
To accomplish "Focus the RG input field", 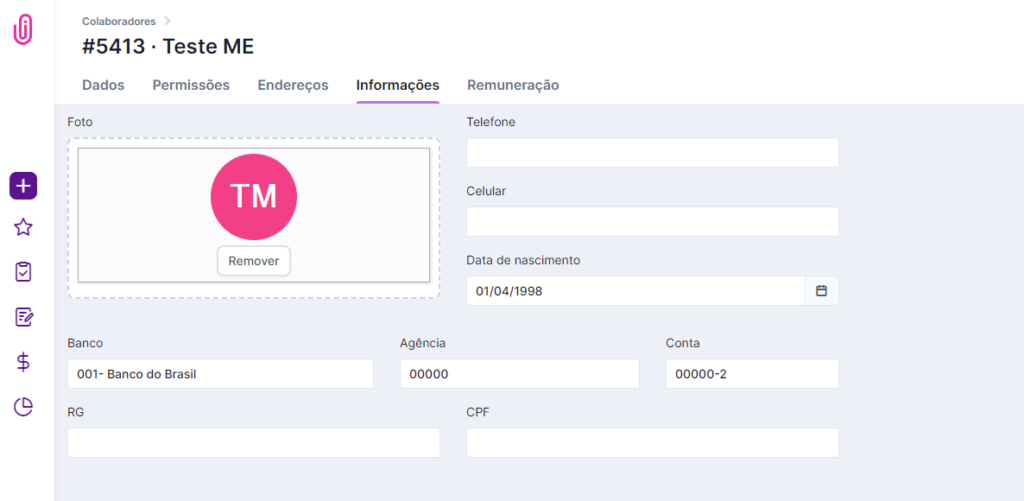I will click(253, 443).
